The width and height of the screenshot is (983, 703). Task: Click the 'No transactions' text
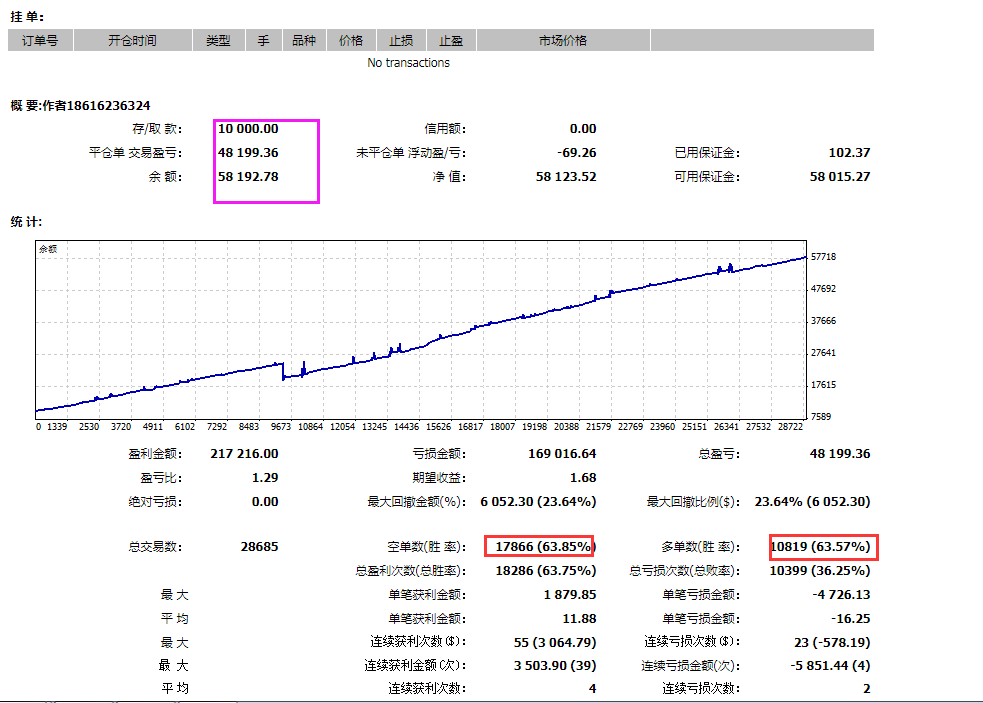click(x=409, y=63)
